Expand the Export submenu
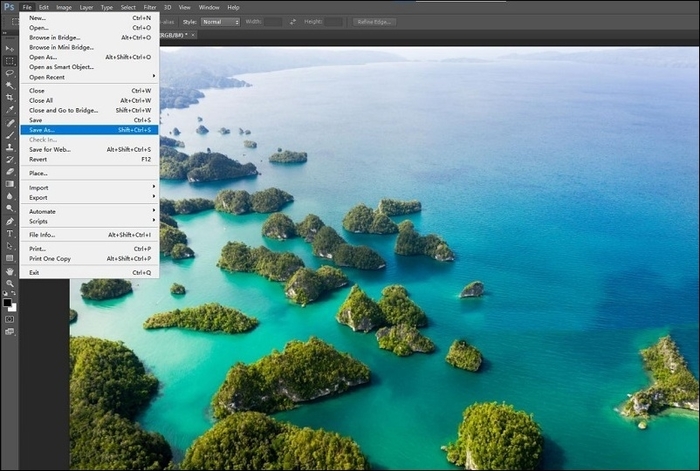Image resolution: width=700 pixels, height=471 pixels. (x=89, y=197)
